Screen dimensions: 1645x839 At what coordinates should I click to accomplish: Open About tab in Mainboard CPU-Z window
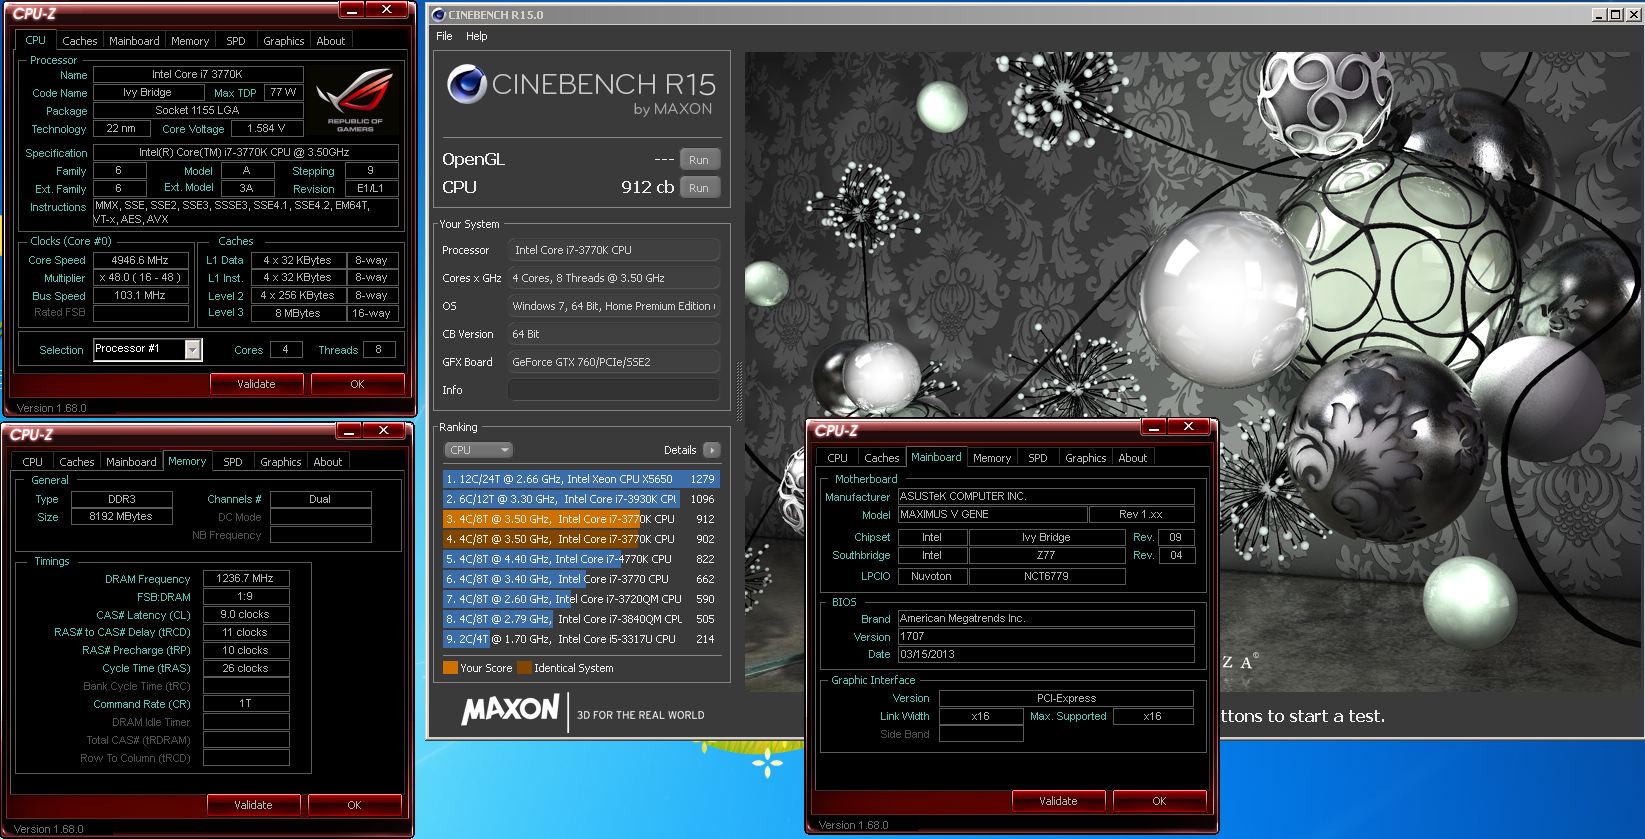(1133, 458)
